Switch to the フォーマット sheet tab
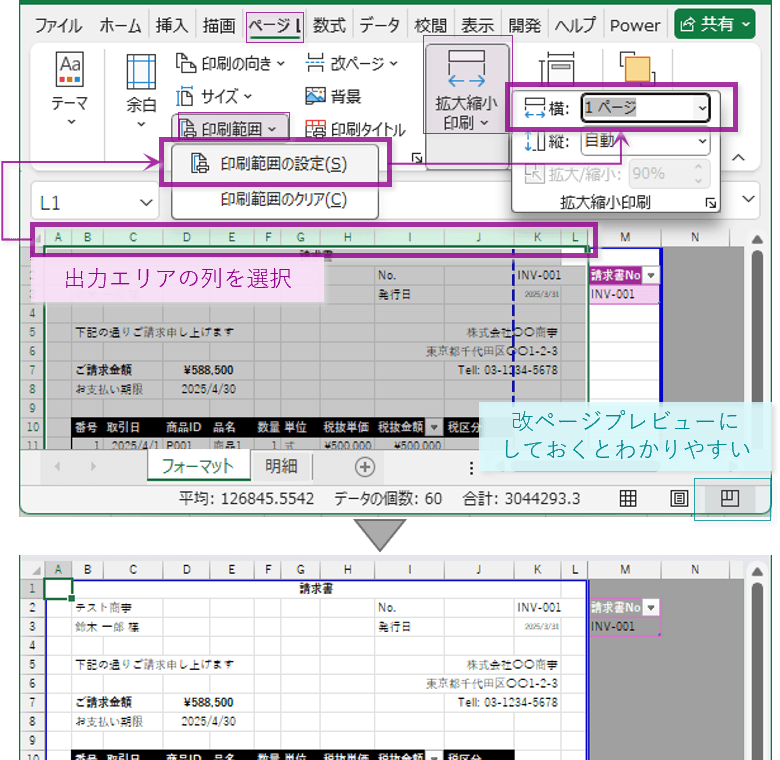Image resolution: width=780 pixels, height=760 pixels. point(198,466)
